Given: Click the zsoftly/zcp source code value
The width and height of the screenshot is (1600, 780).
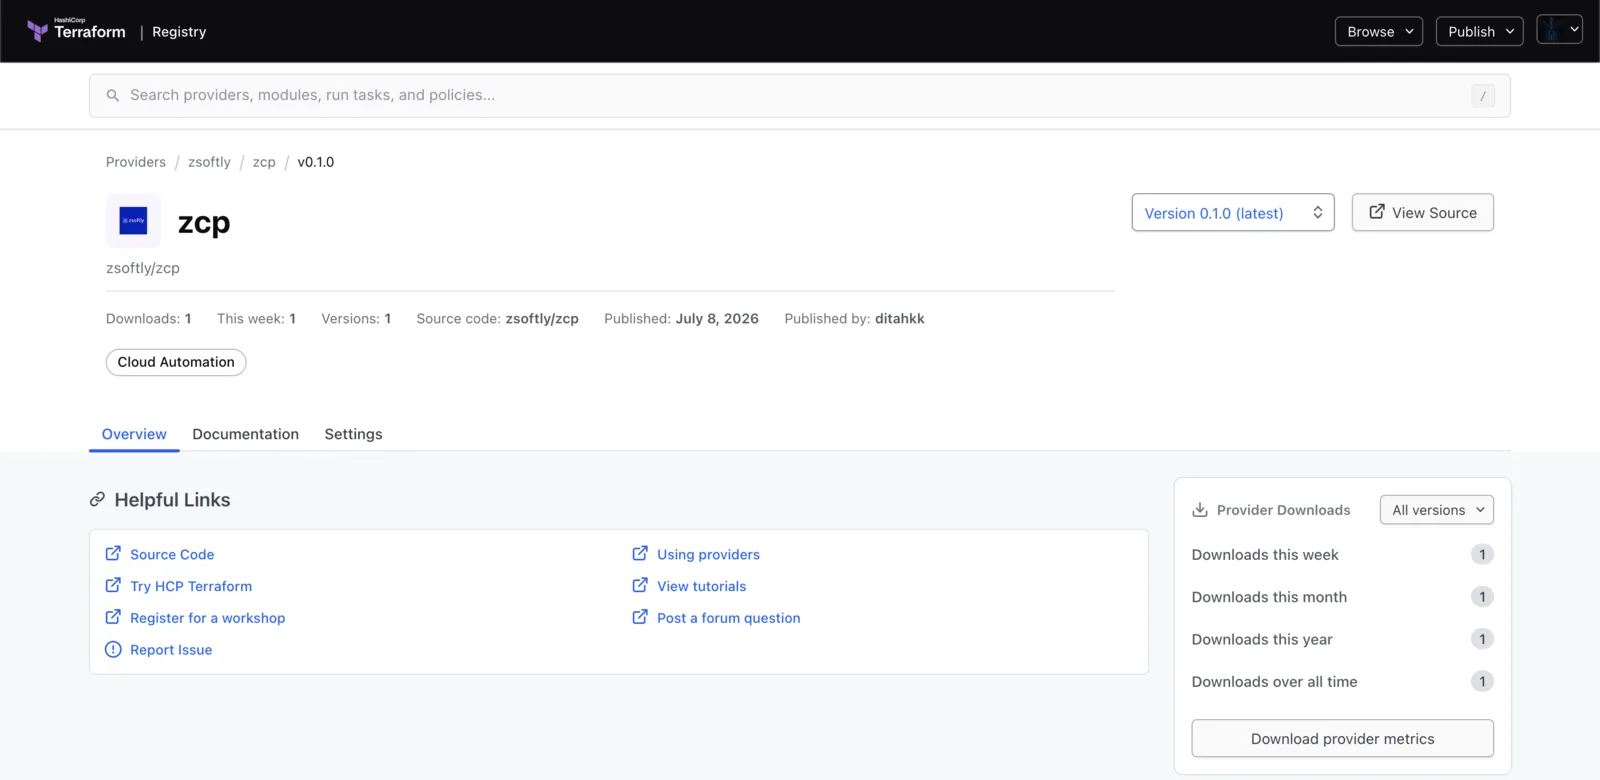Looking at the screenshot, I should pos(542,319).
